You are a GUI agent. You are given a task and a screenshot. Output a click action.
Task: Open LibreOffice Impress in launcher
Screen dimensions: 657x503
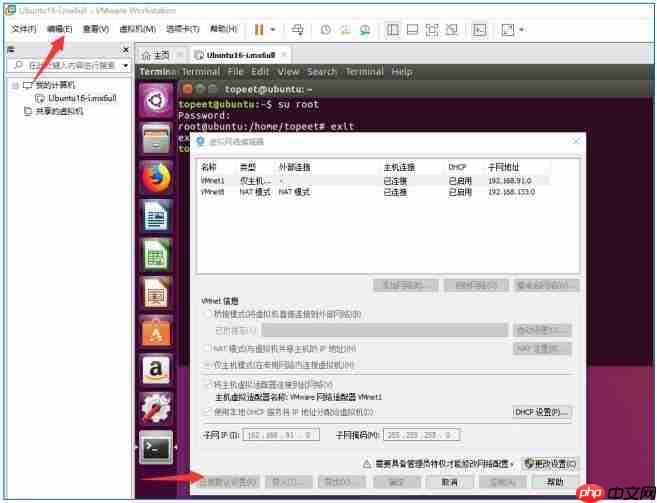tap(156, 293)
